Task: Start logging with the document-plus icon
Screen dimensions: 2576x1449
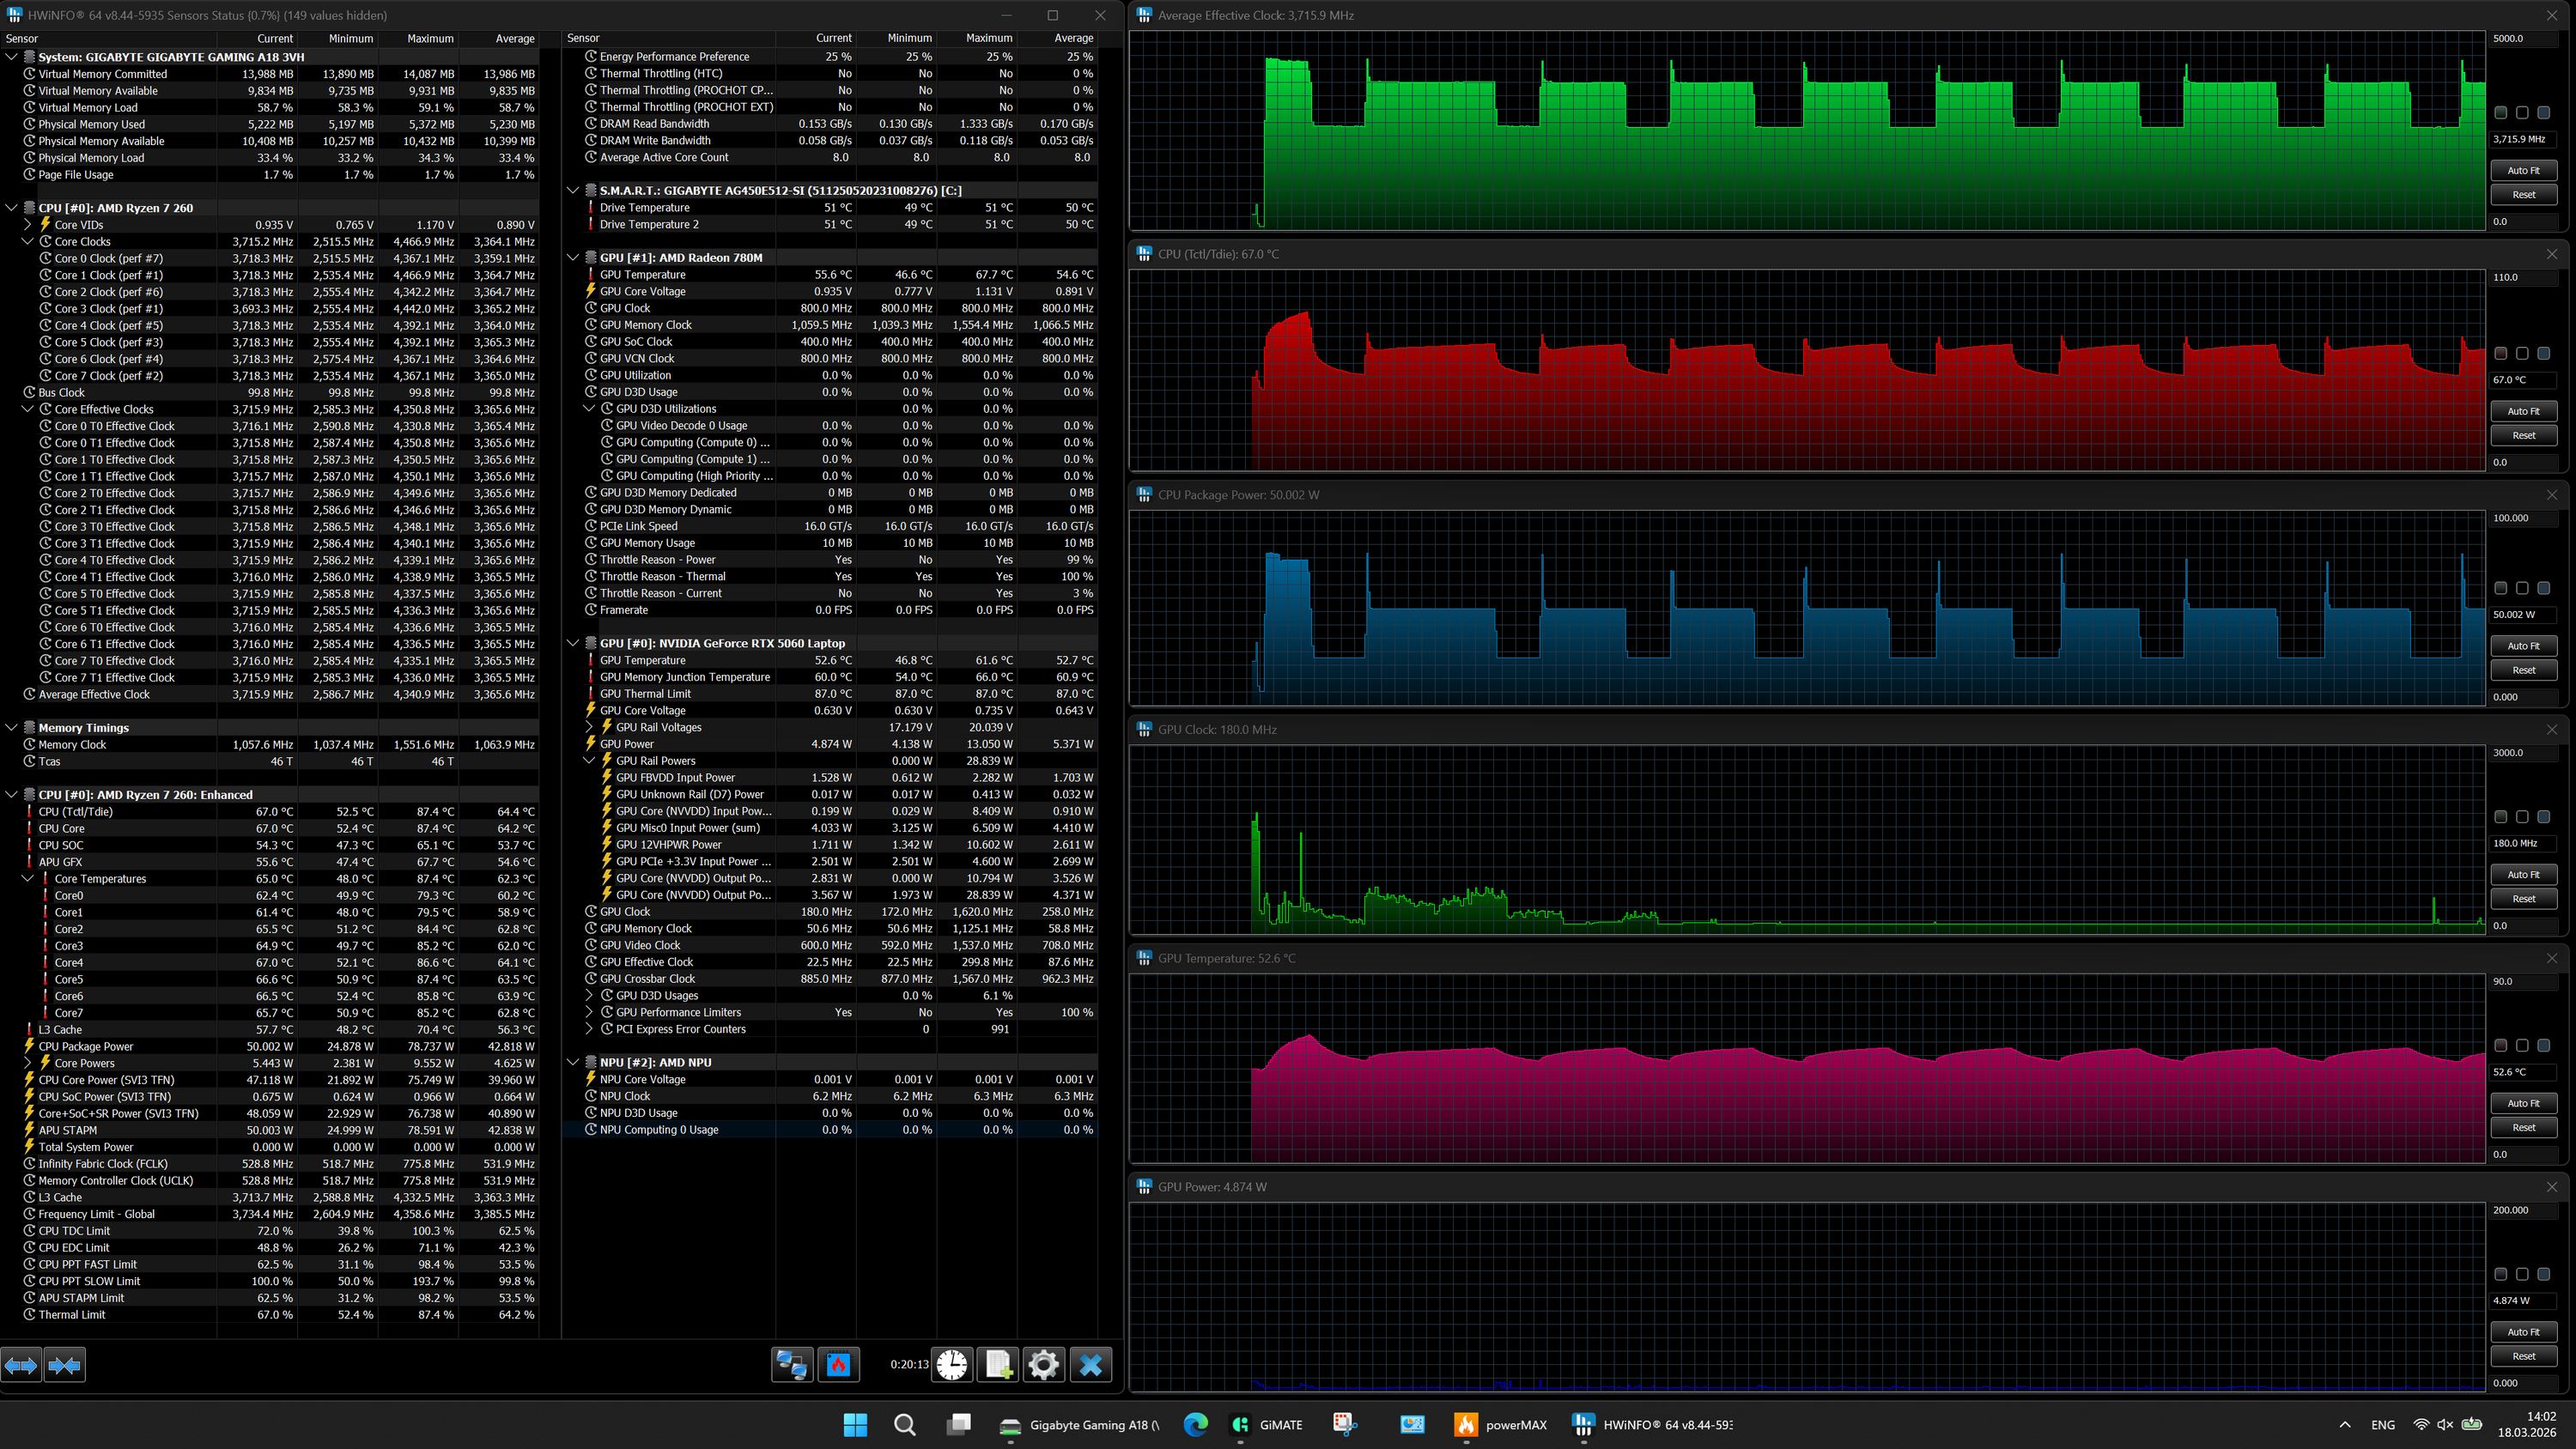Action: tap(998, 1365)
